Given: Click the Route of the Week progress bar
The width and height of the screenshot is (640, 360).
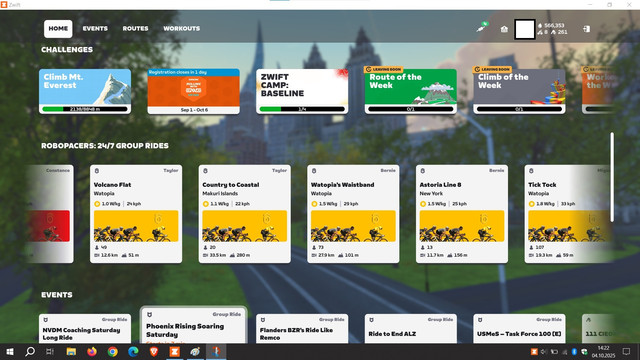Looking at the screenshot, I should click(x=411, y=109).
